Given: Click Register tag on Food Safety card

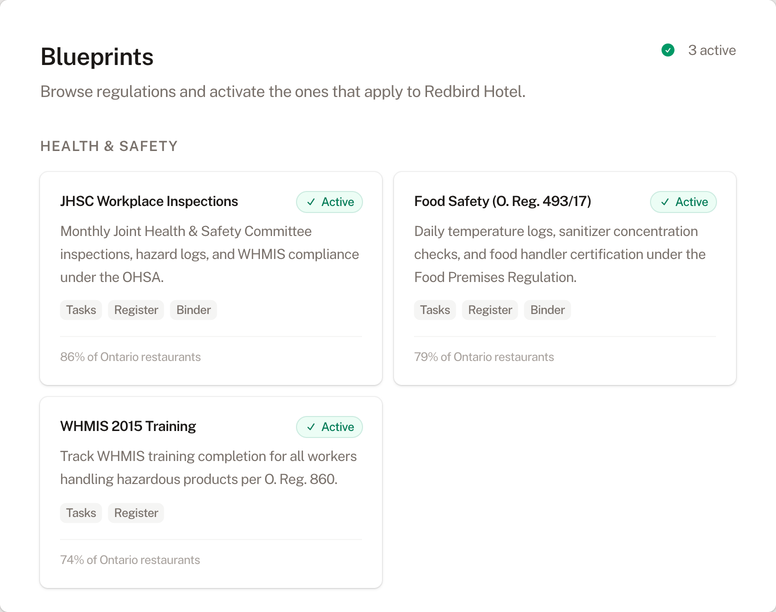Looking at the screenshot, I should coord(490,310).
